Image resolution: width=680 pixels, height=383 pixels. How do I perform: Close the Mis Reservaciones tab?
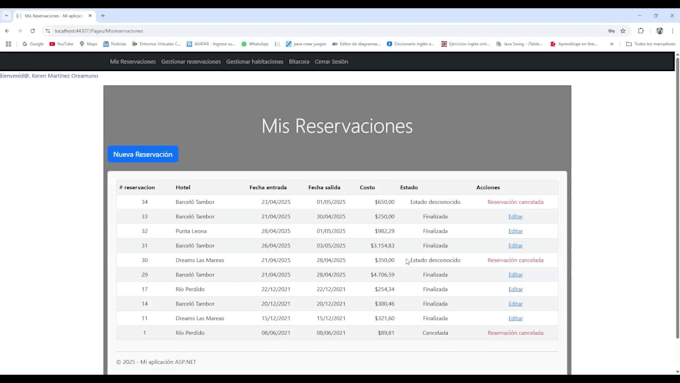(x=90, y=16)
